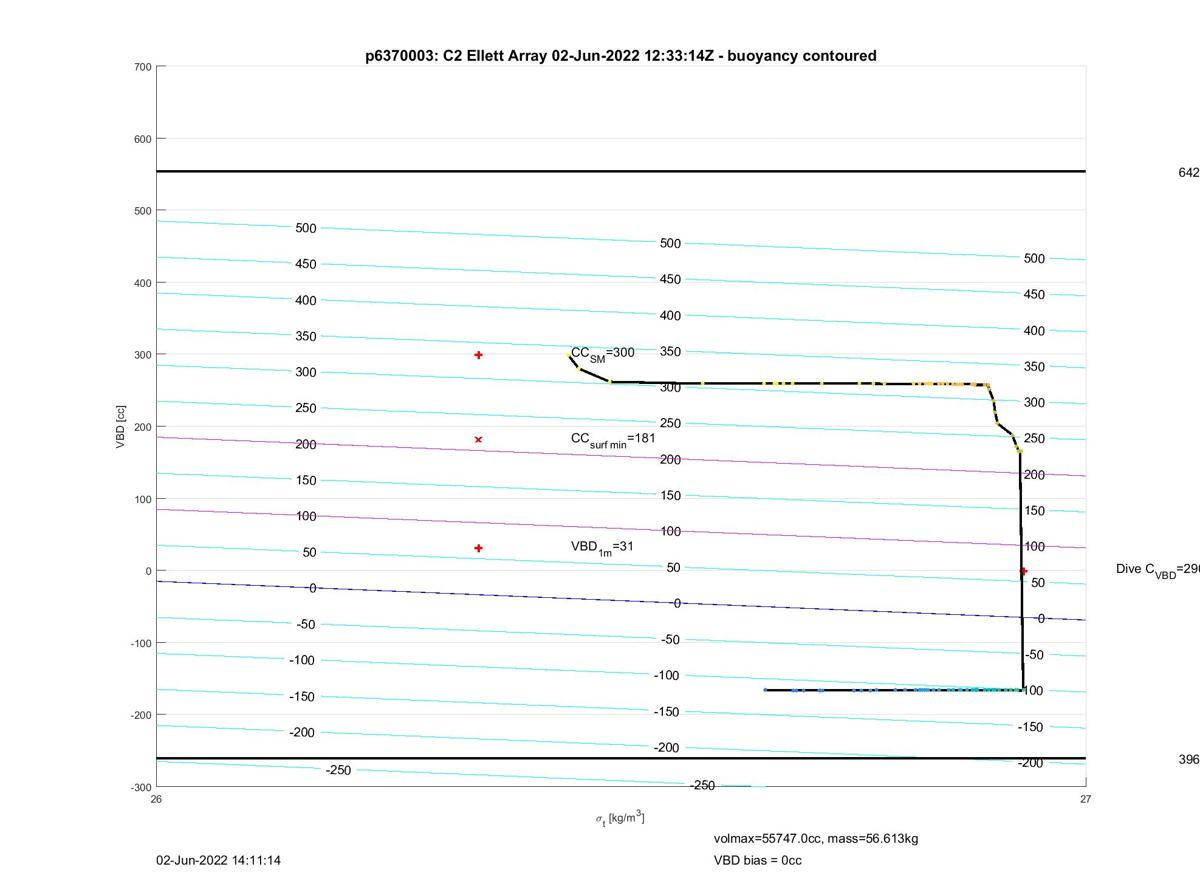
Task: Select the 'volmax=55747.0cc, mass=56.613kg' text
Action: point(816,838)
